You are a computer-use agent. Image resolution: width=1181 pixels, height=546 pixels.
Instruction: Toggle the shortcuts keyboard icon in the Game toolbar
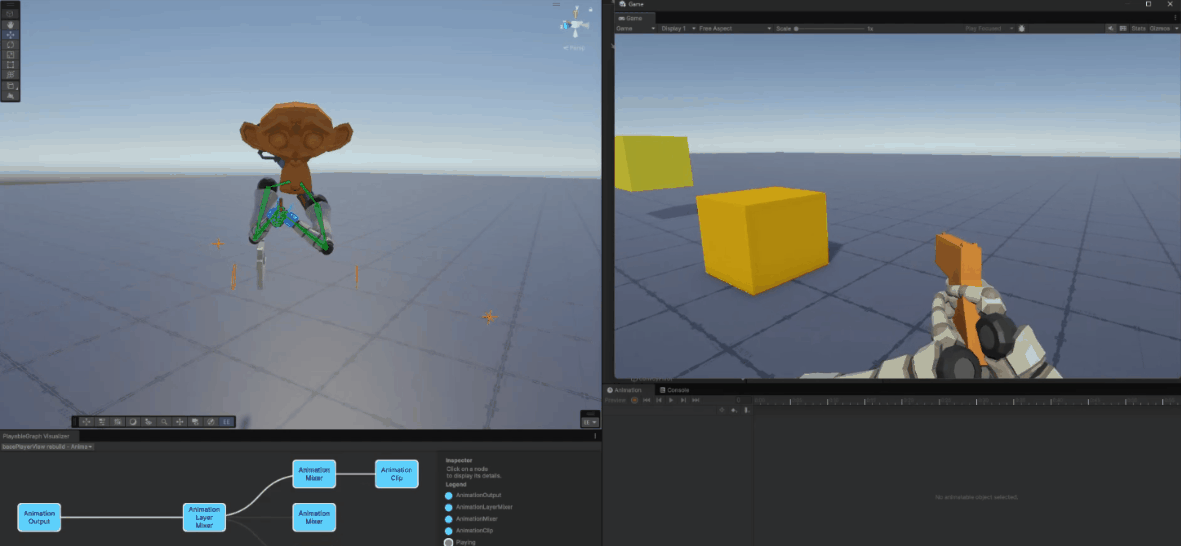coord(1123,29)
